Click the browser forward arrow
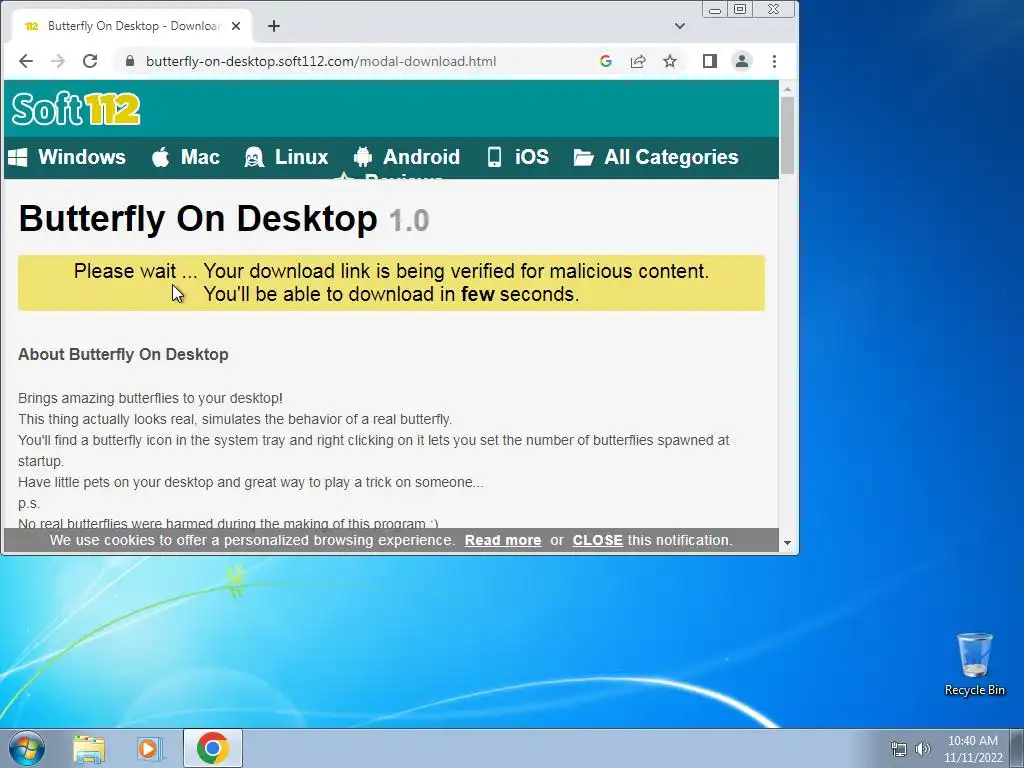The image size is (1024, 768). point(58,61)
